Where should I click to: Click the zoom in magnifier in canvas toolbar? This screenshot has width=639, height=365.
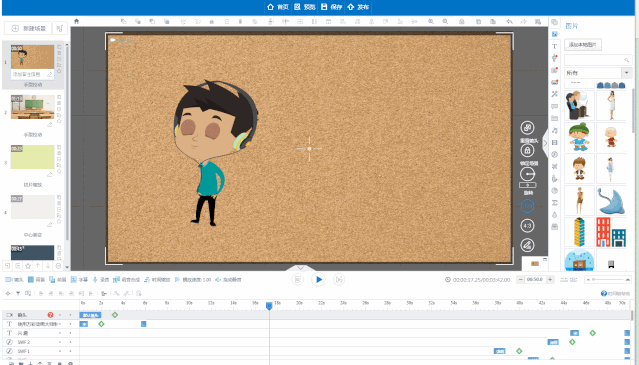point(430,21)
